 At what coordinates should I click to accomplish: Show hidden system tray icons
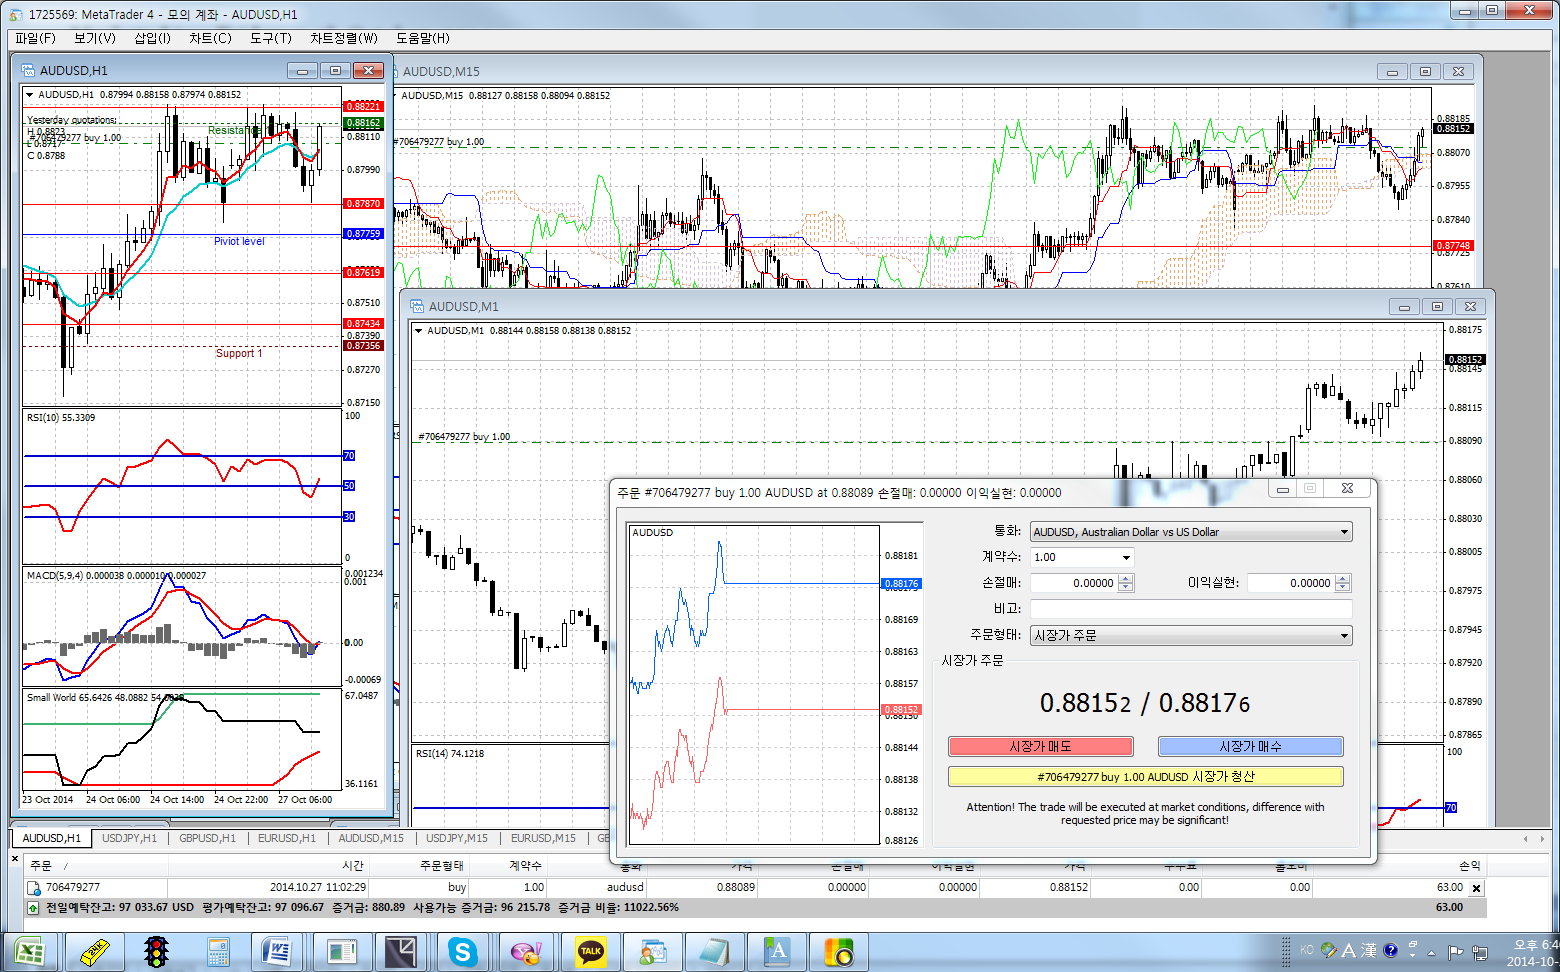(x=1432, y=952)
